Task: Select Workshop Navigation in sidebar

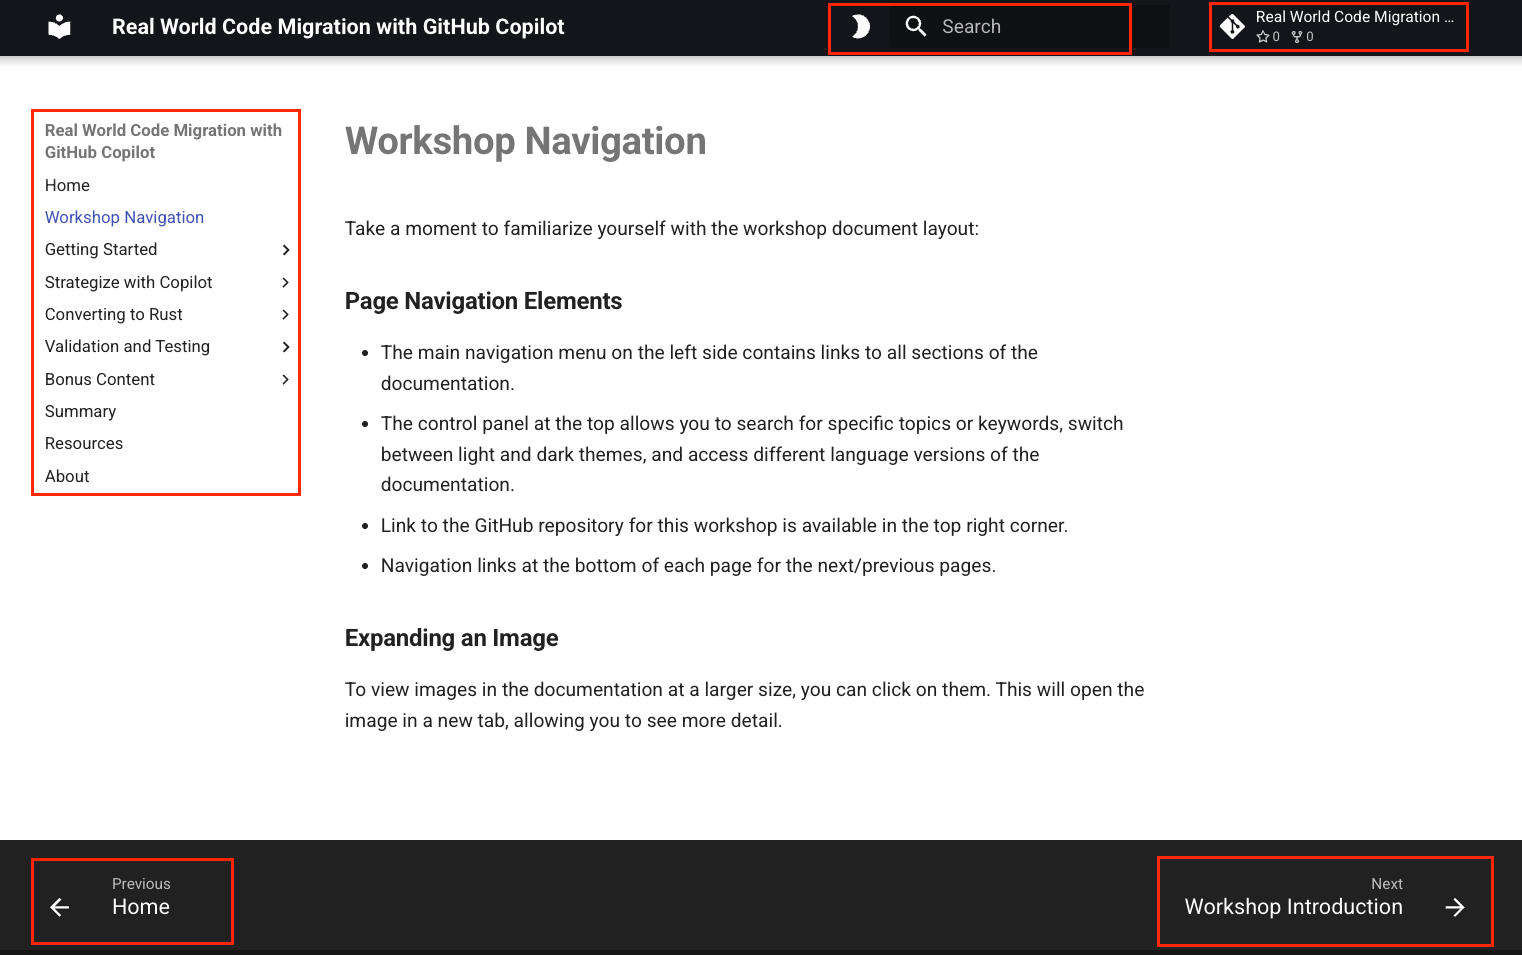Action: pos(124,217)
